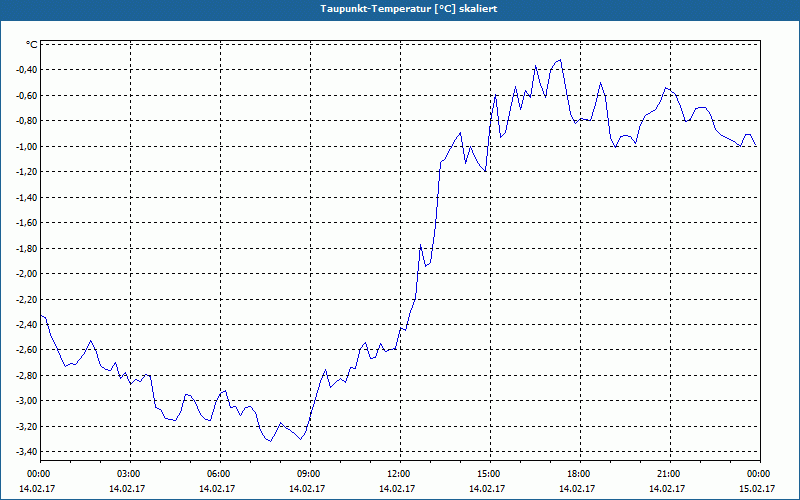Click the y-axis value '-3,40'

[28, 452]
